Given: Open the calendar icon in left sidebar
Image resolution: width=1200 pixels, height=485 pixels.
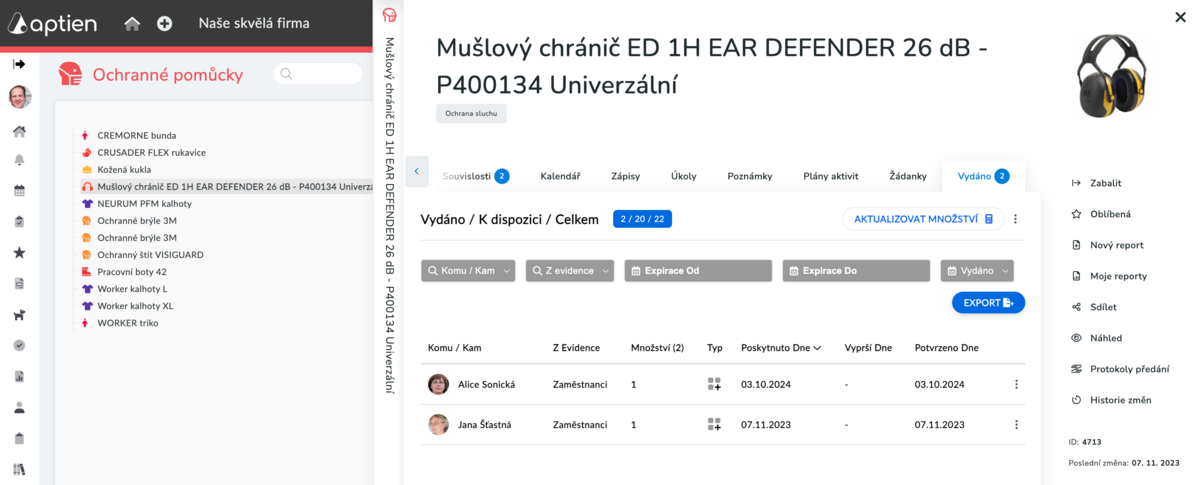Looking at the screenshot, I should tap(19, 191).
